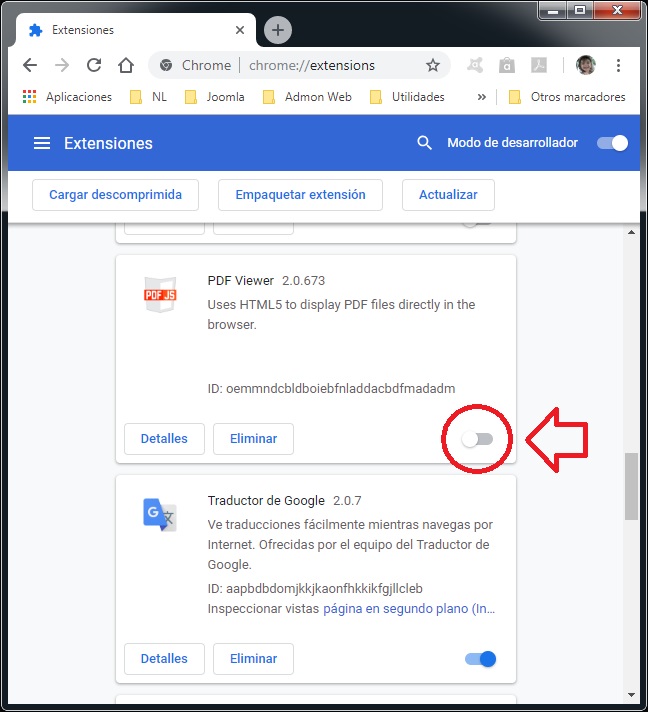The width and height of the screenshot is (648, 712).
Task: Open the Utilidades bookmarks folder
Action: click(x=407, y=97)
